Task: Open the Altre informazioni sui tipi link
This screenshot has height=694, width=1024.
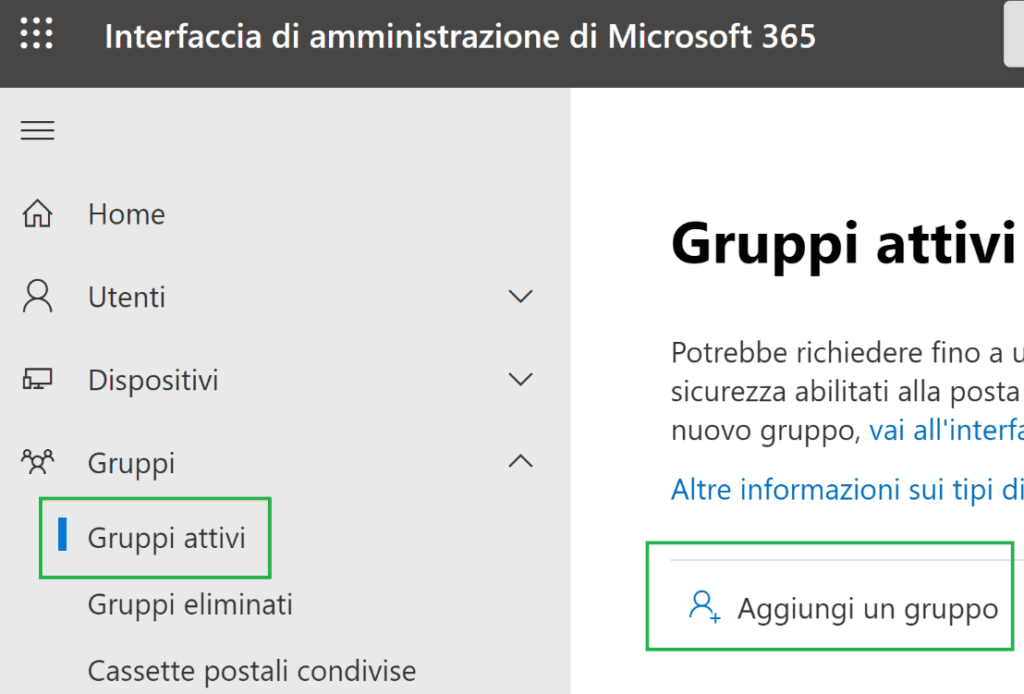Action: tap(847, 489)
